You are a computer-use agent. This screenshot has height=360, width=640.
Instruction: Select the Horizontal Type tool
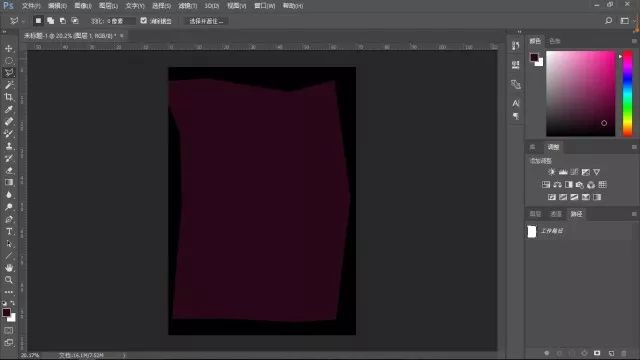9,231
